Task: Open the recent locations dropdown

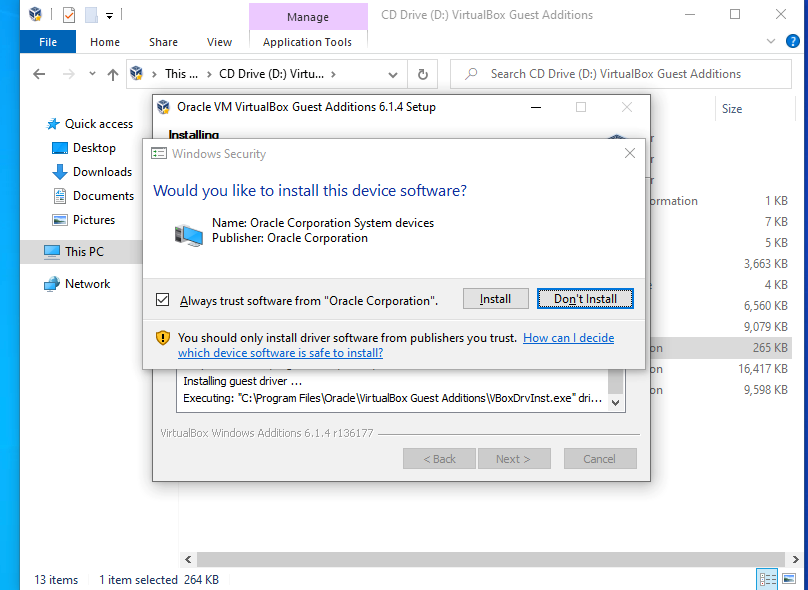Action: (92, 74)
